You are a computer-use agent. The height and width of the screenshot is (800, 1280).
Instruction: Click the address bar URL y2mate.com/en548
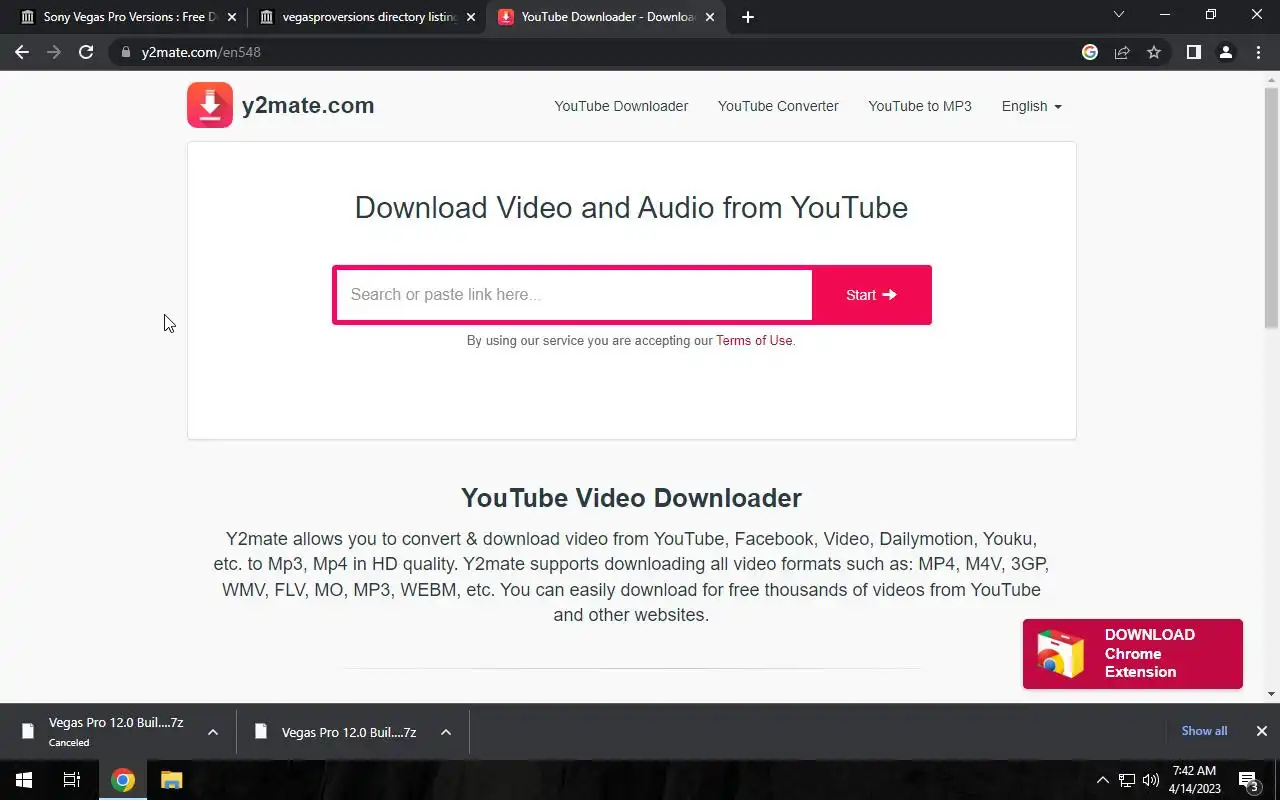coord(201,52)
